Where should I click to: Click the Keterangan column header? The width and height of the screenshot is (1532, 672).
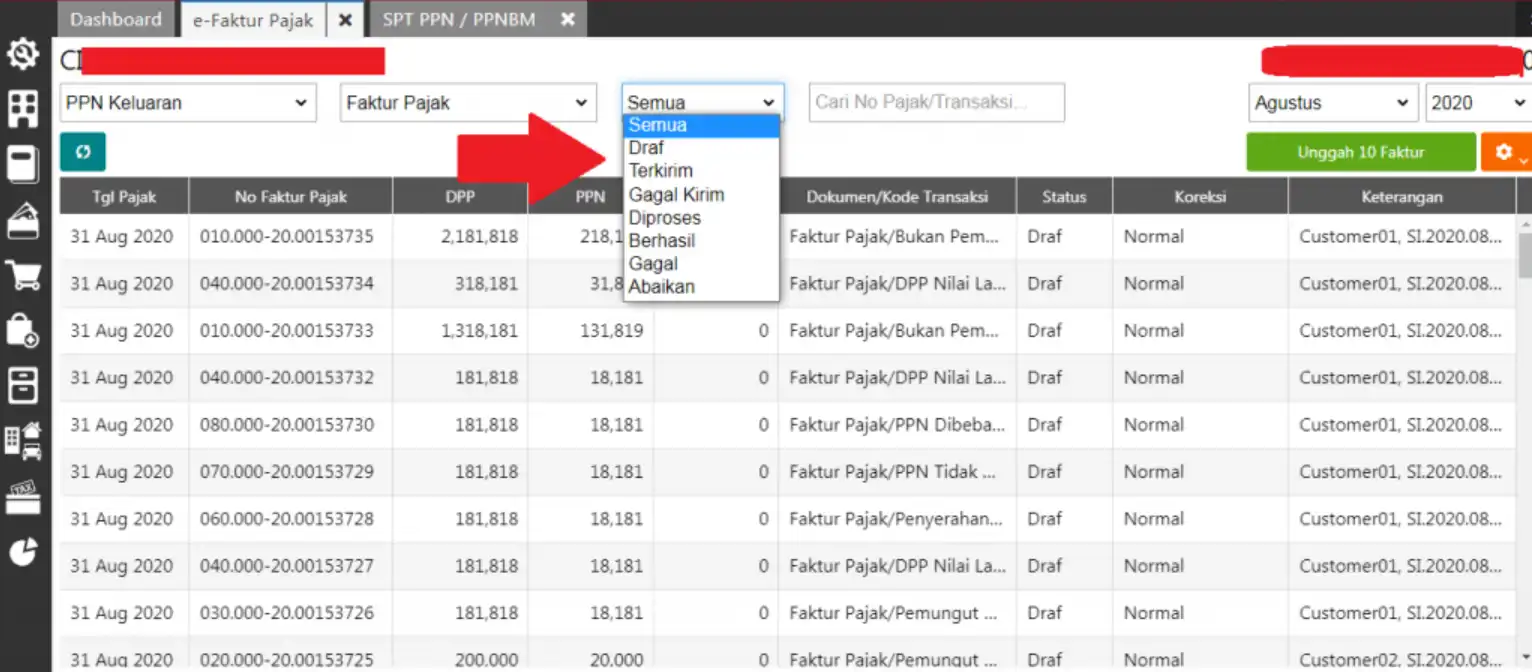click(x=1402, y=197)
